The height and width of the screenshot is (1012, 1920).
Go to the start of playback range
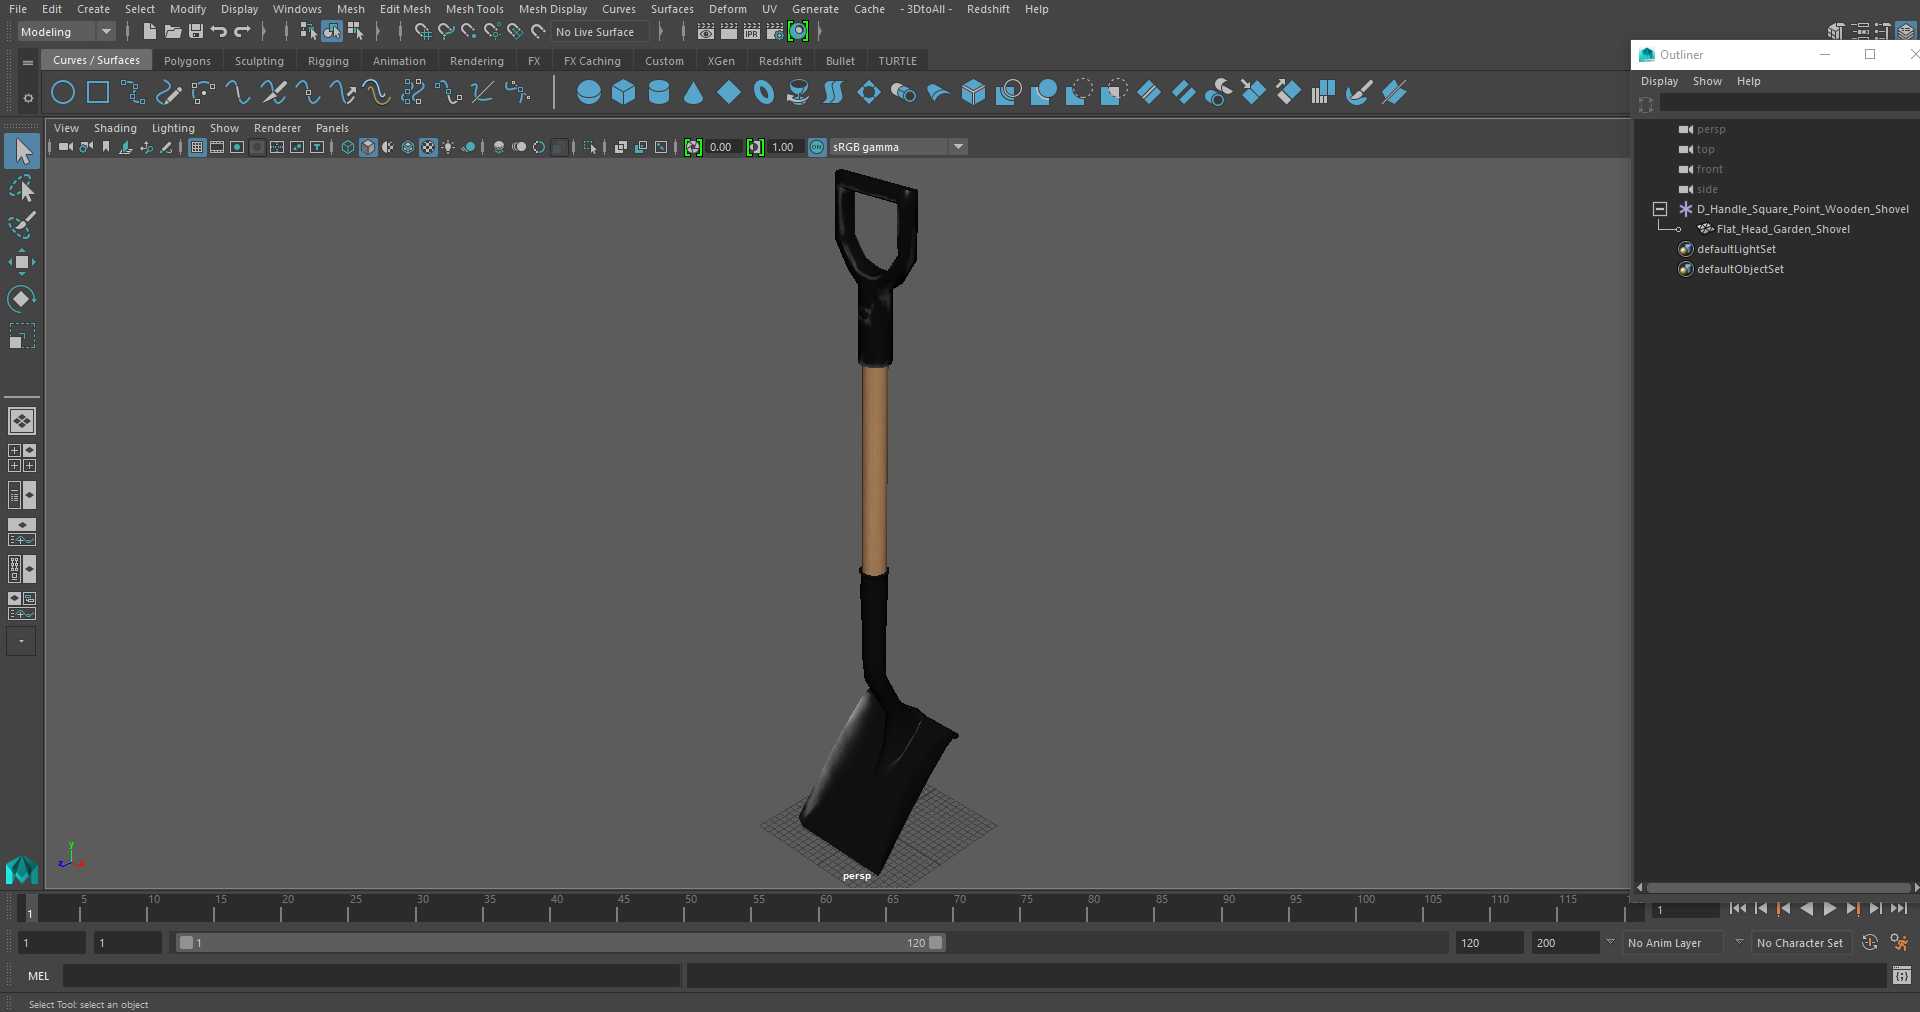pyautogui.click(x=1737, y=909)
